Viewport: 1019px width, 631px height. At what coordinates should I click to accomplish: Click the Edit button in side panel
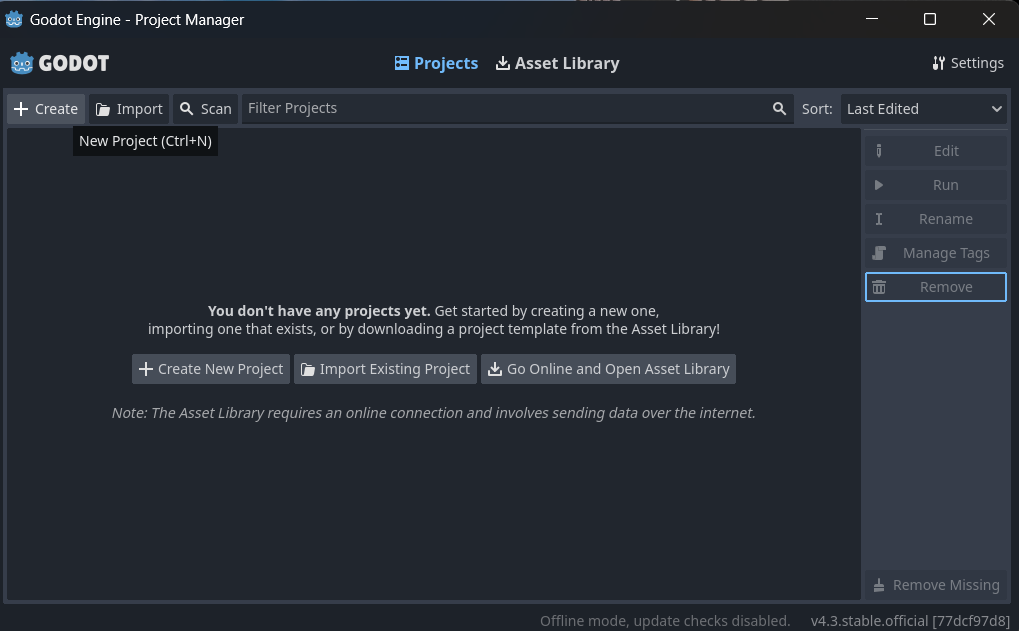(936, 151)
